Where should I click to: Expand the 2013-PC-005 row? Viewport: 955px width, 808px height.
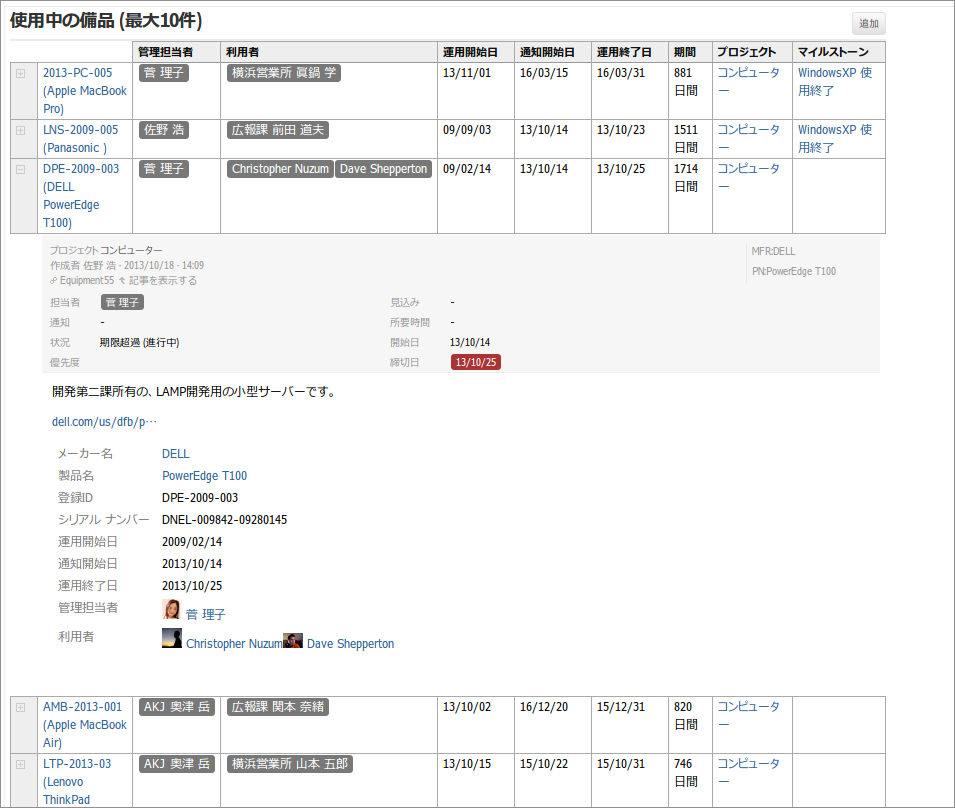coord(21,74)
